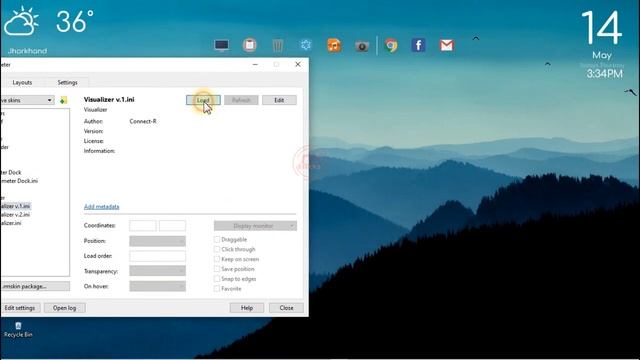Open the blue settings gear dock icon
This screenshot has width=640, height=360.
point(306,45)
